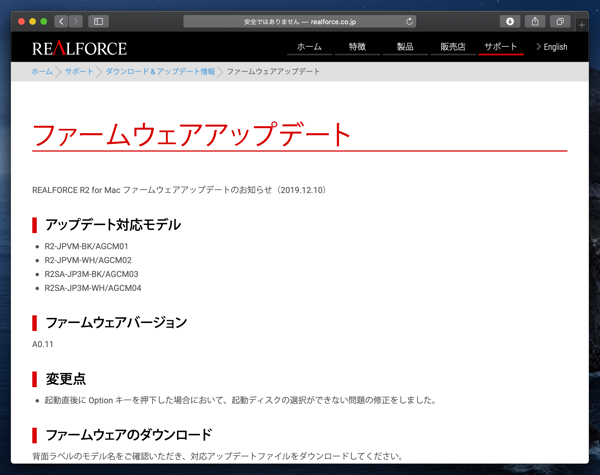Click the 変更点 heading
The width and height of the screenshot is (600, 475).
pos(66,379)
